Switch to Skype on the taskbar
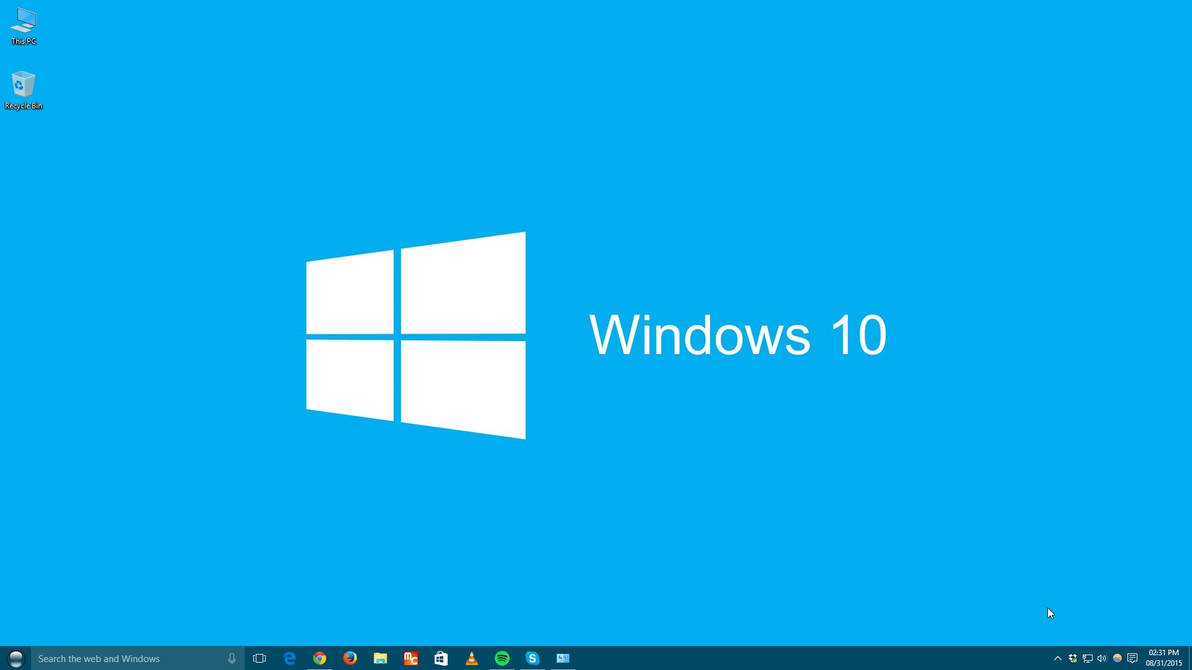This screenshot has width=1192, height=670. [x=532, y=659]
